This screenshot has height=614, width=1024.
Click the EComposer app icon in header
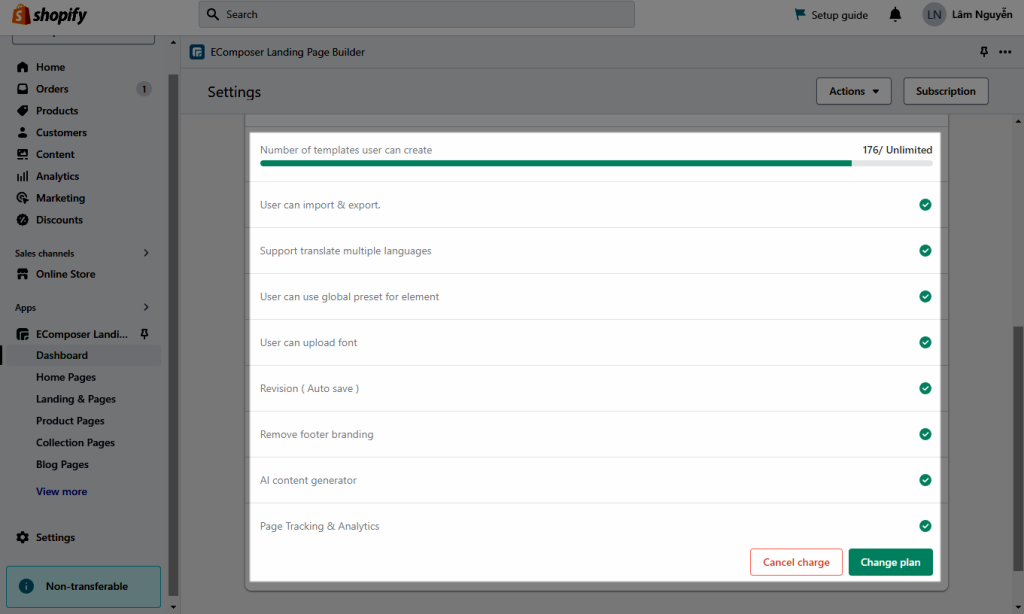point(197,52)
